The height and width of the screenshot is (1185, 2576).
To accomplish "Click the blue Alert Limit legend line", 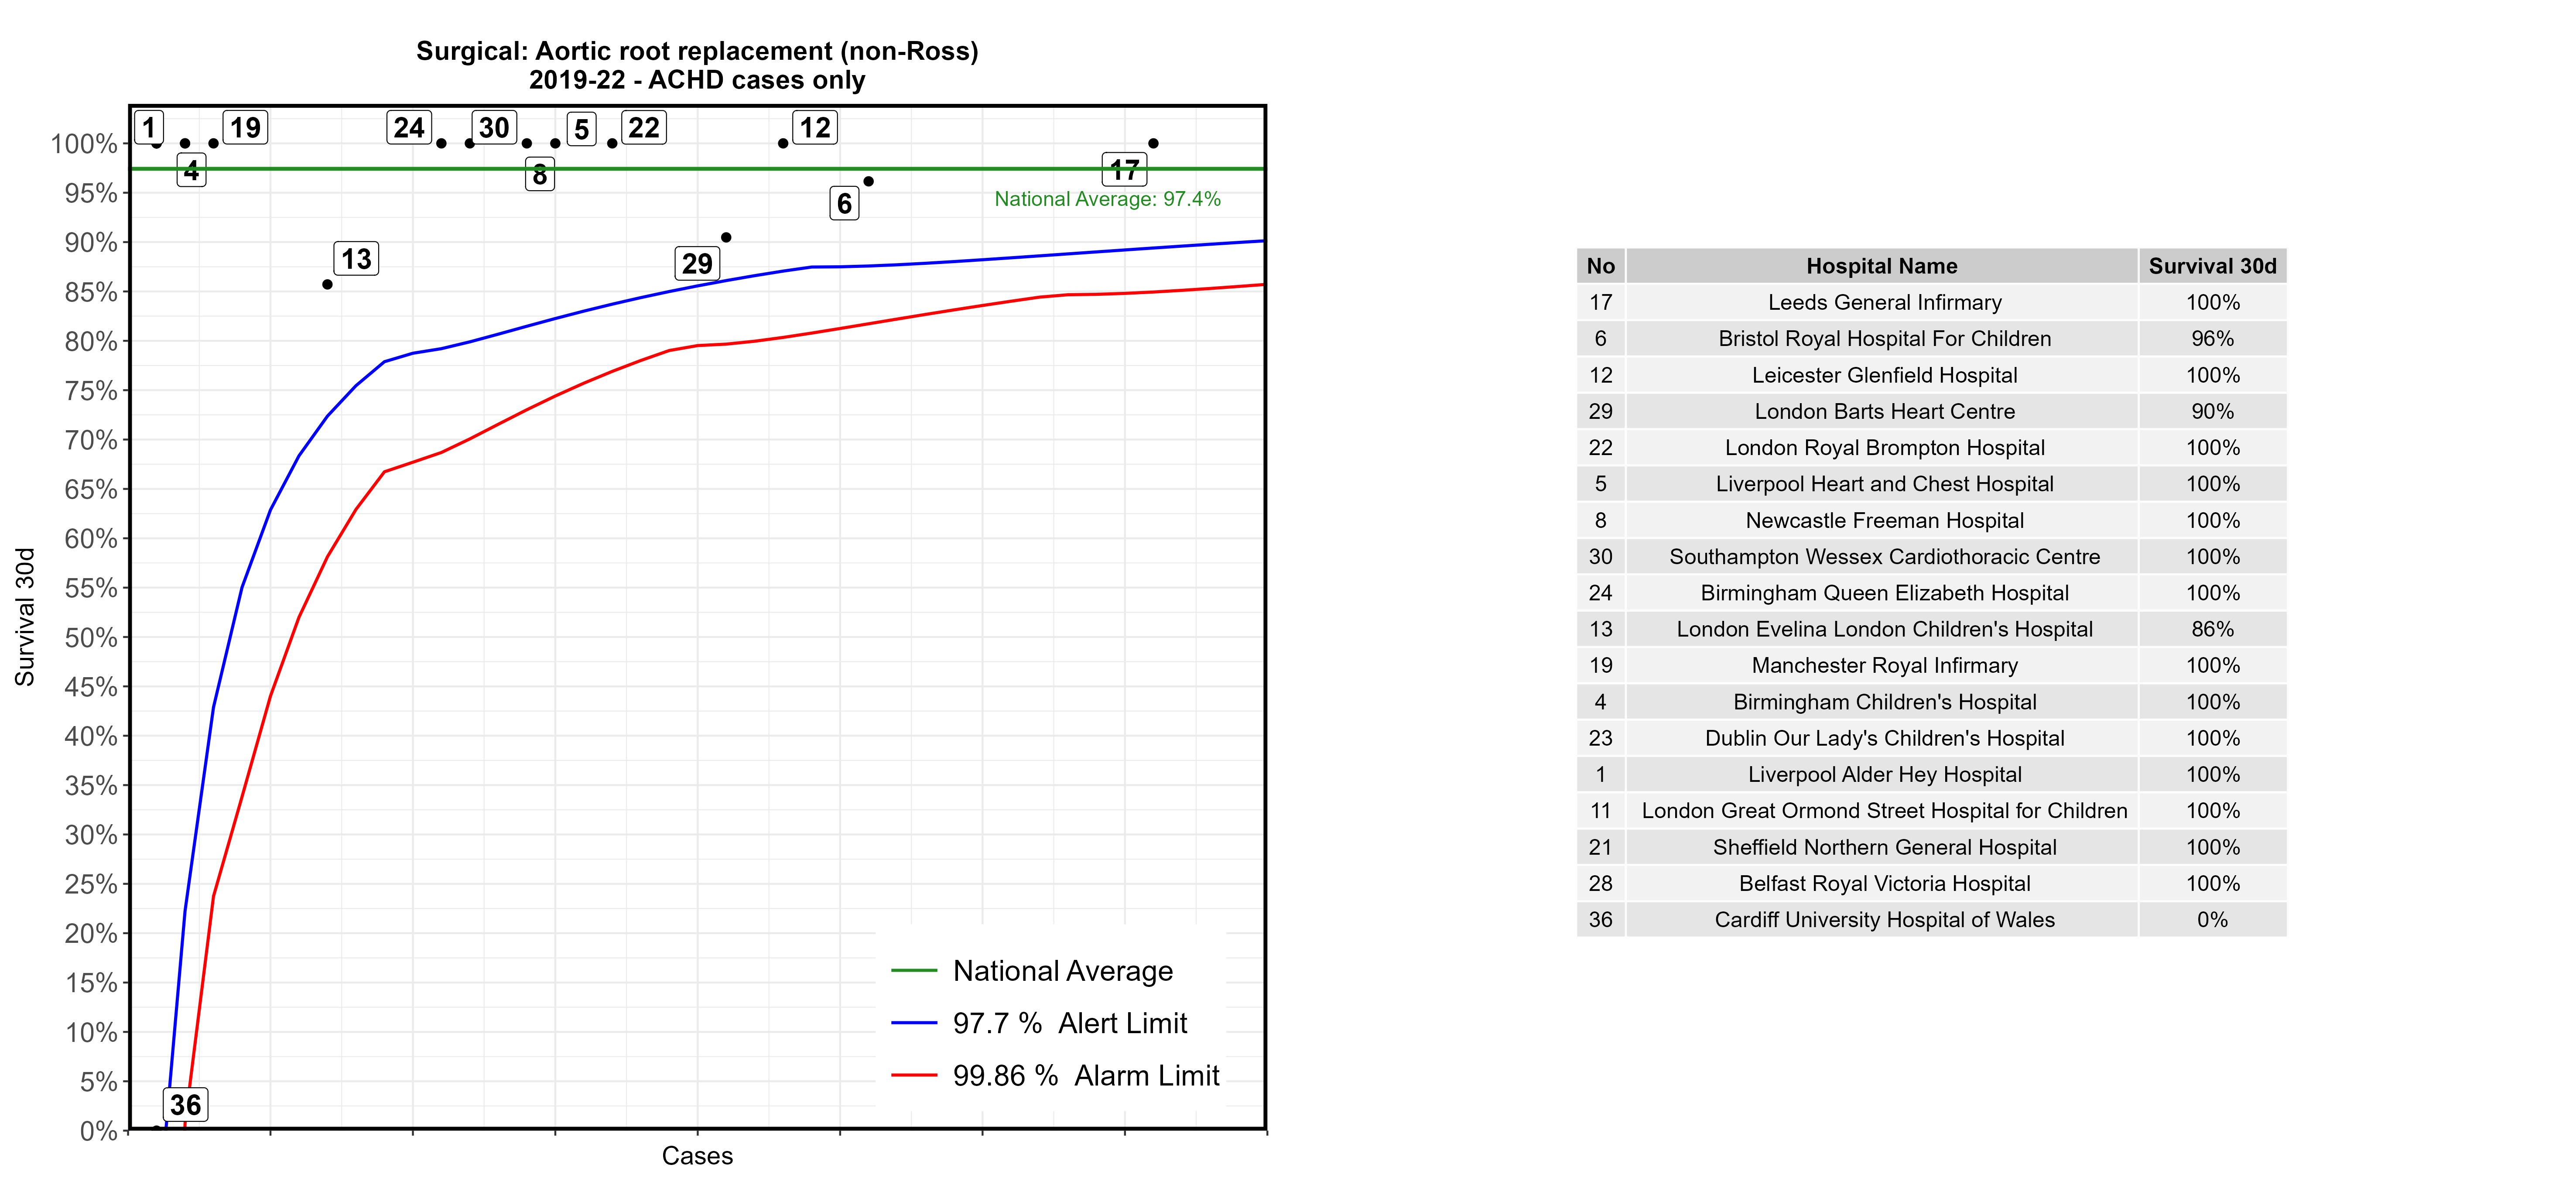I will point(913,1023).
